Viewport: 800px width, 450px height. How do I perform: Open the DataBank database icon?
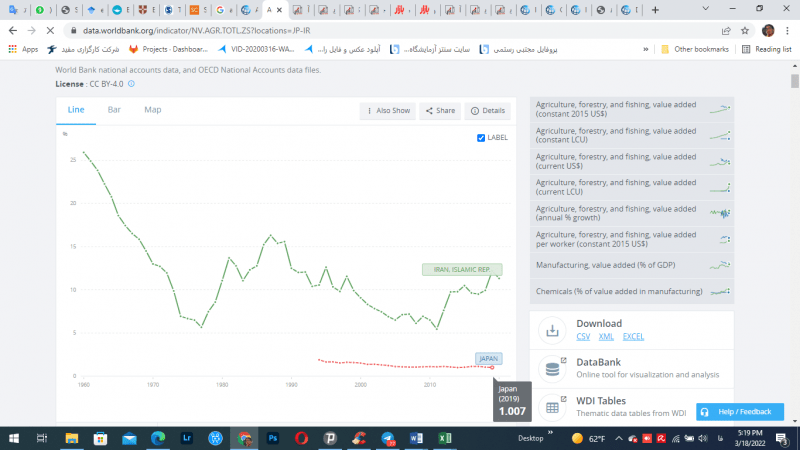[x=552, y=369]
